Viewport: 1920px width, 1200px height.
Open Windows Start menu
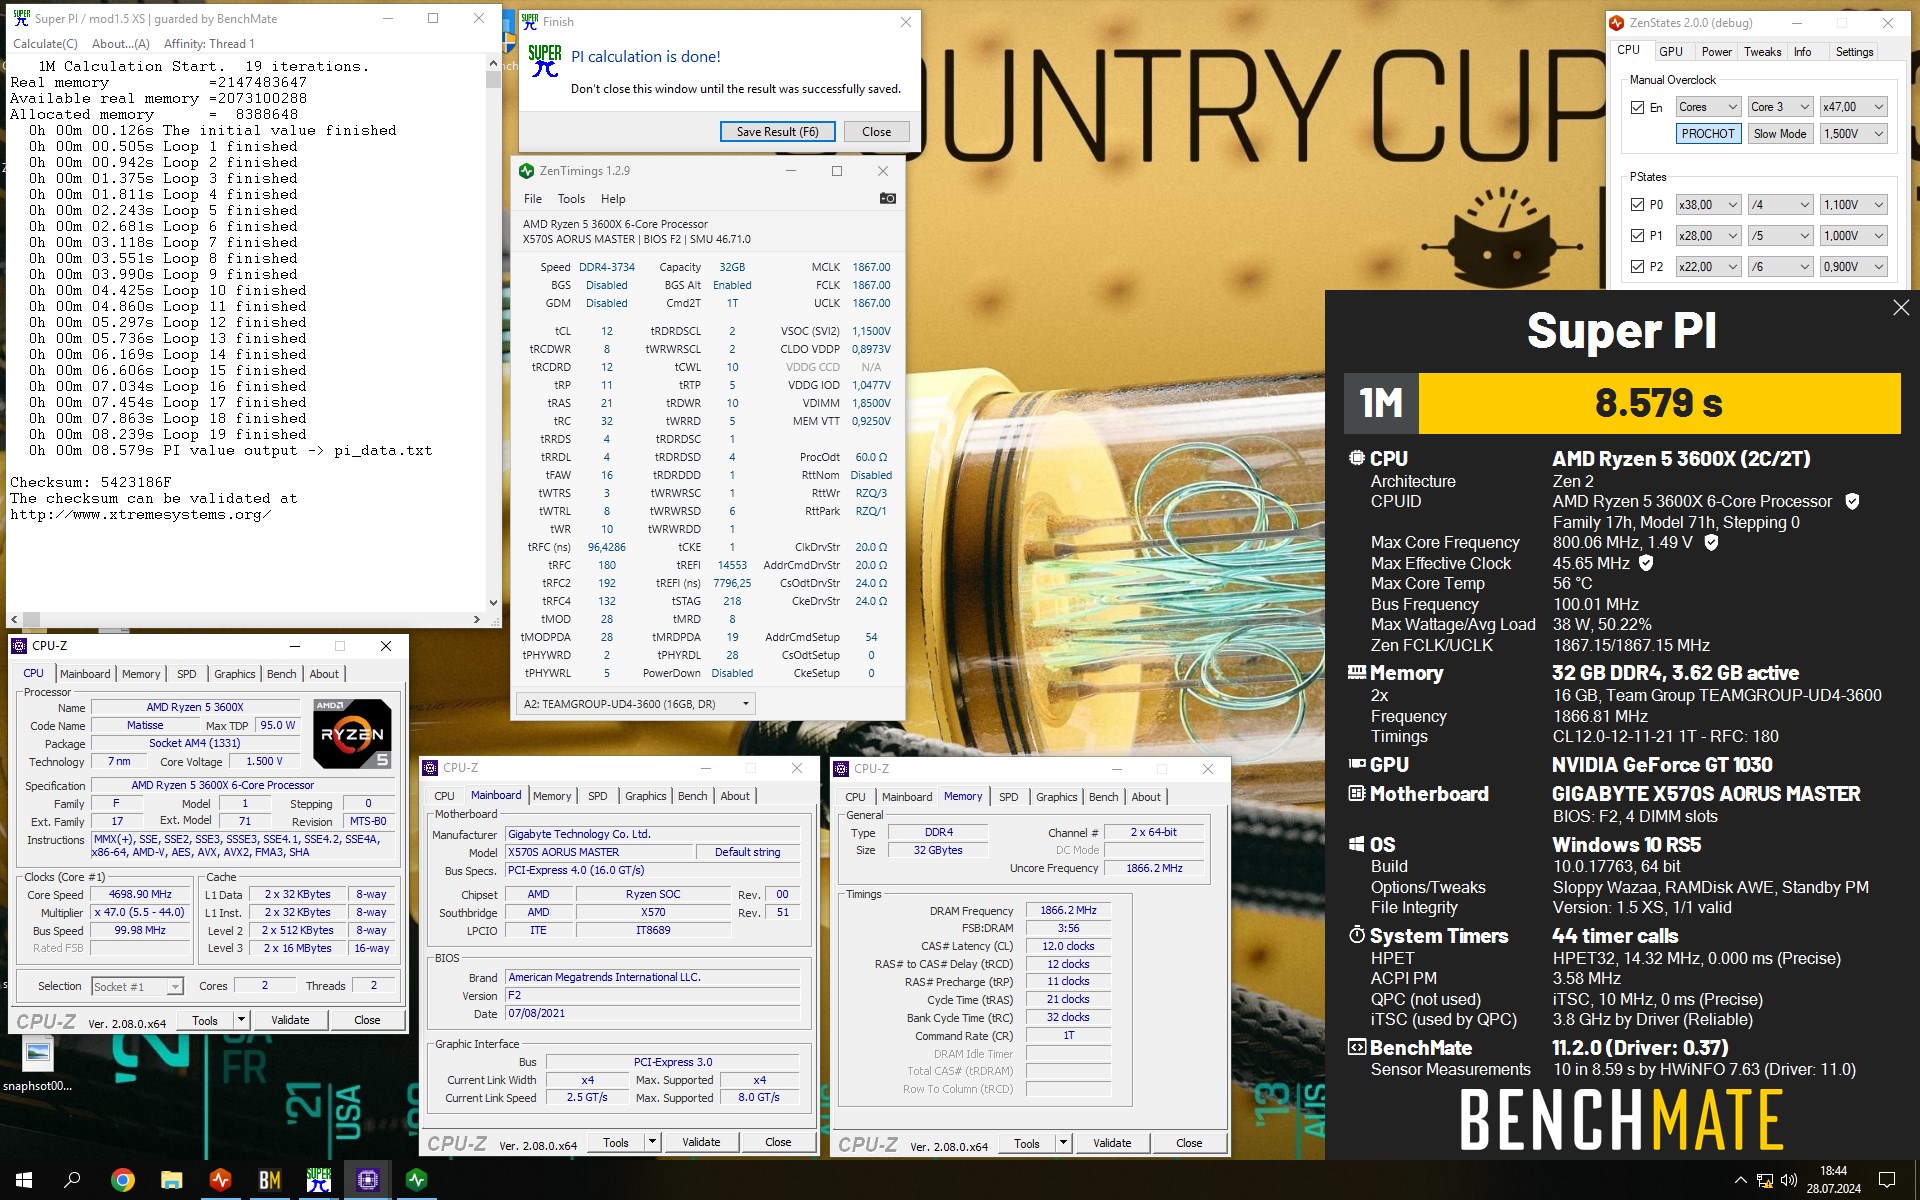[x=24, y=1180]
